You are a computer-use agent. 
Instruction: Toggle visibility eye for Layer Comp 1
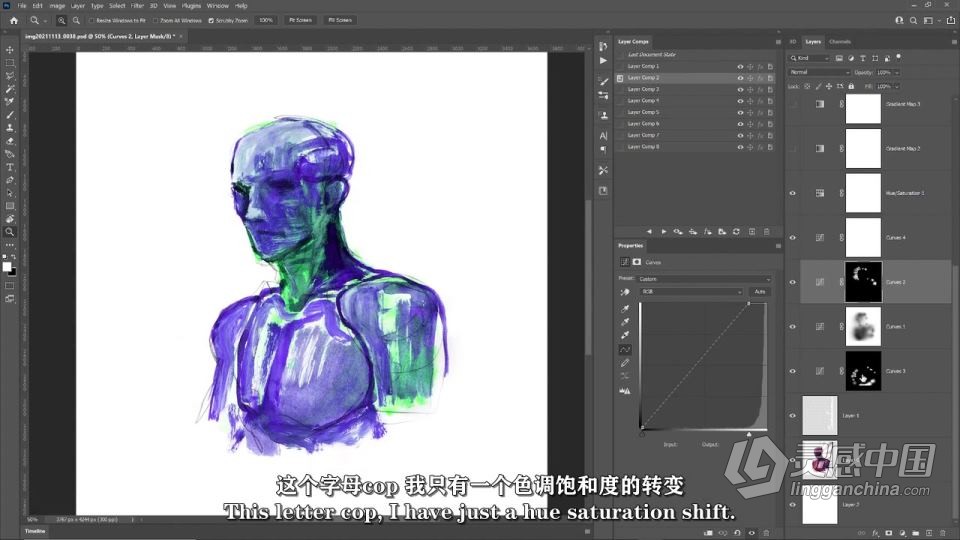point(740,66)
